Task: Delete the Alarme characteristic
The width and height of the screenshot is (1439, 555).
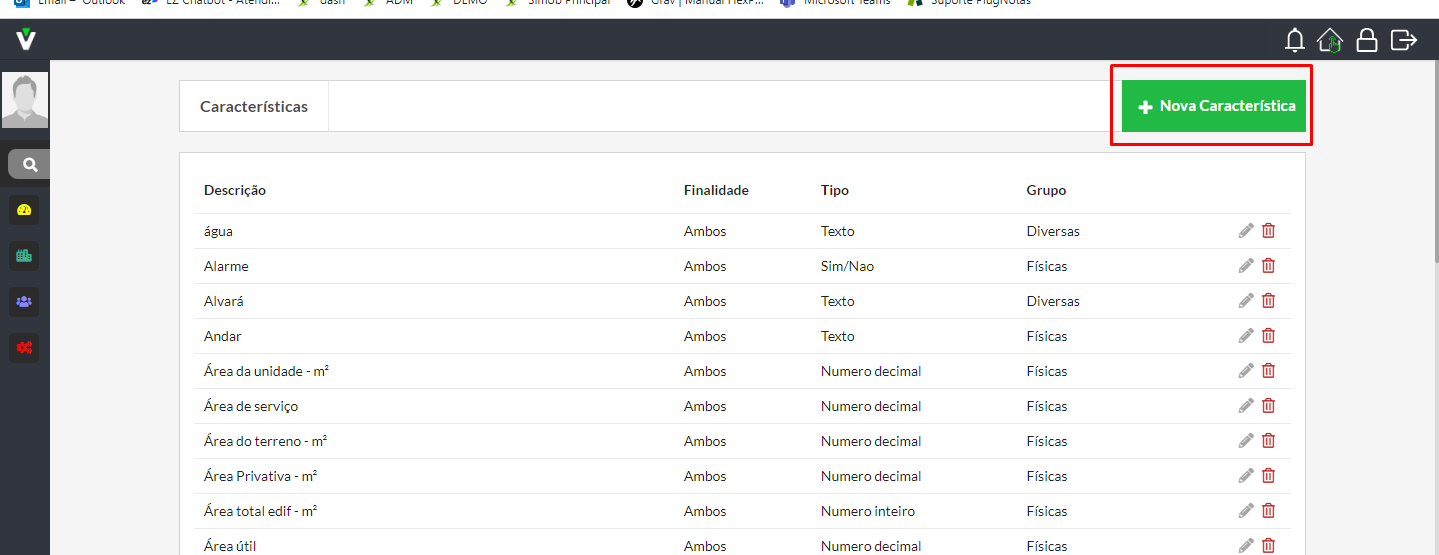Action: tap(1268, 266)
